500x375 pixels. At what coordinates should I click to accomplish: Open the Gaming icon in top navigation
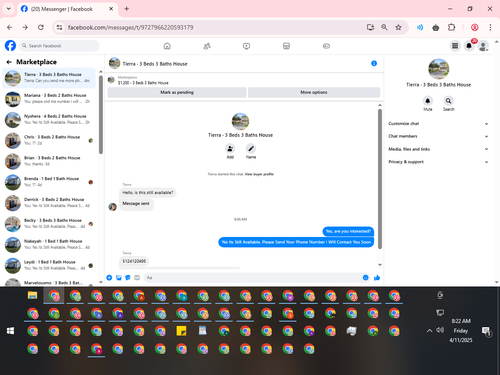pyautogui.click(x=326, y=46)
